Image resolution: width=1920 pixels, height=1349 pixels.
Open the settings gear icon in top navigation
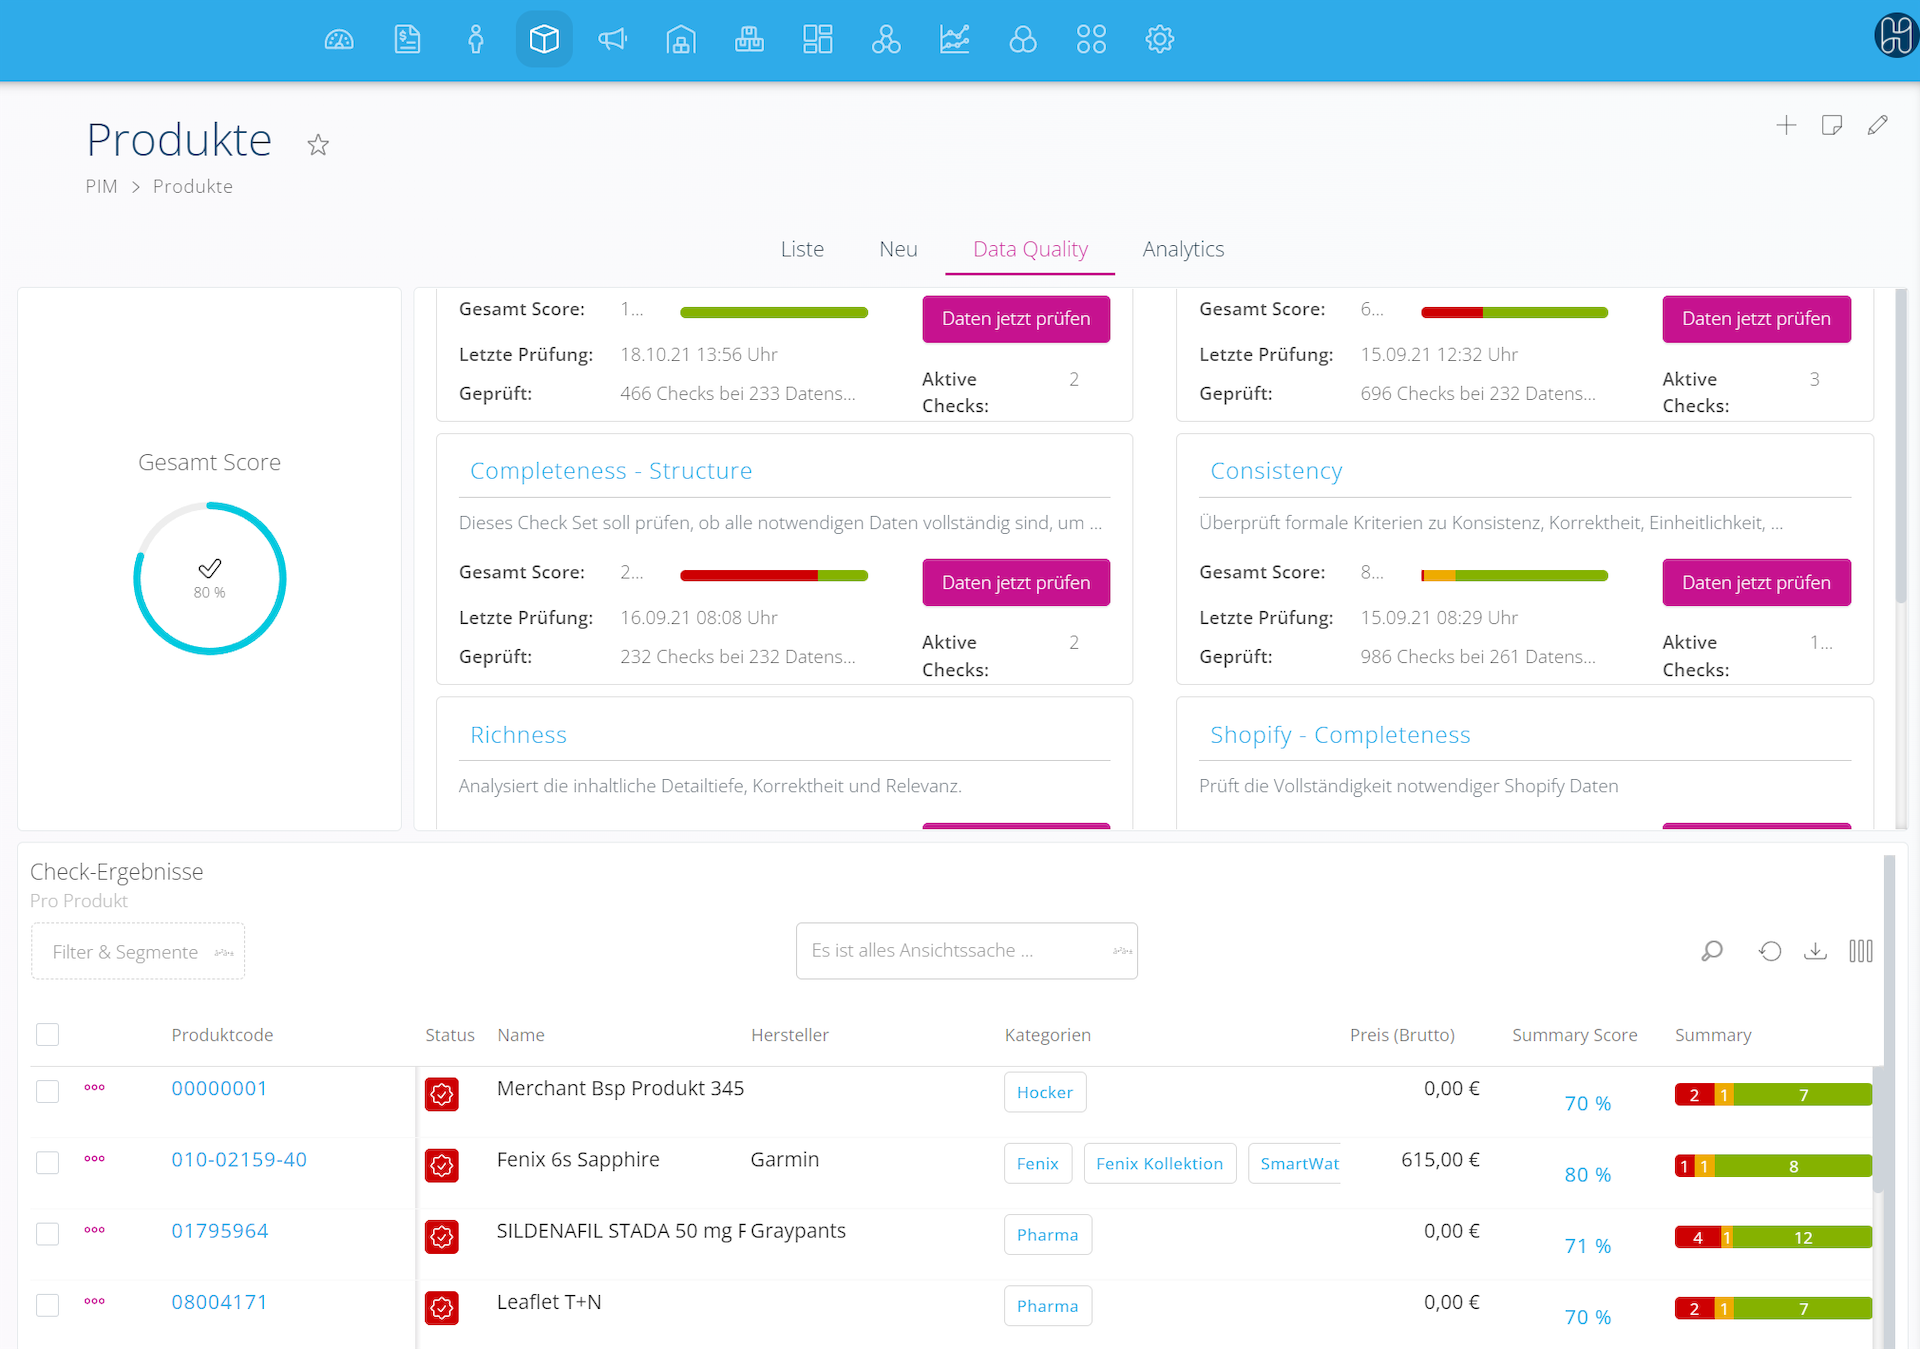pyautogui.click(x=1159, y=40)
